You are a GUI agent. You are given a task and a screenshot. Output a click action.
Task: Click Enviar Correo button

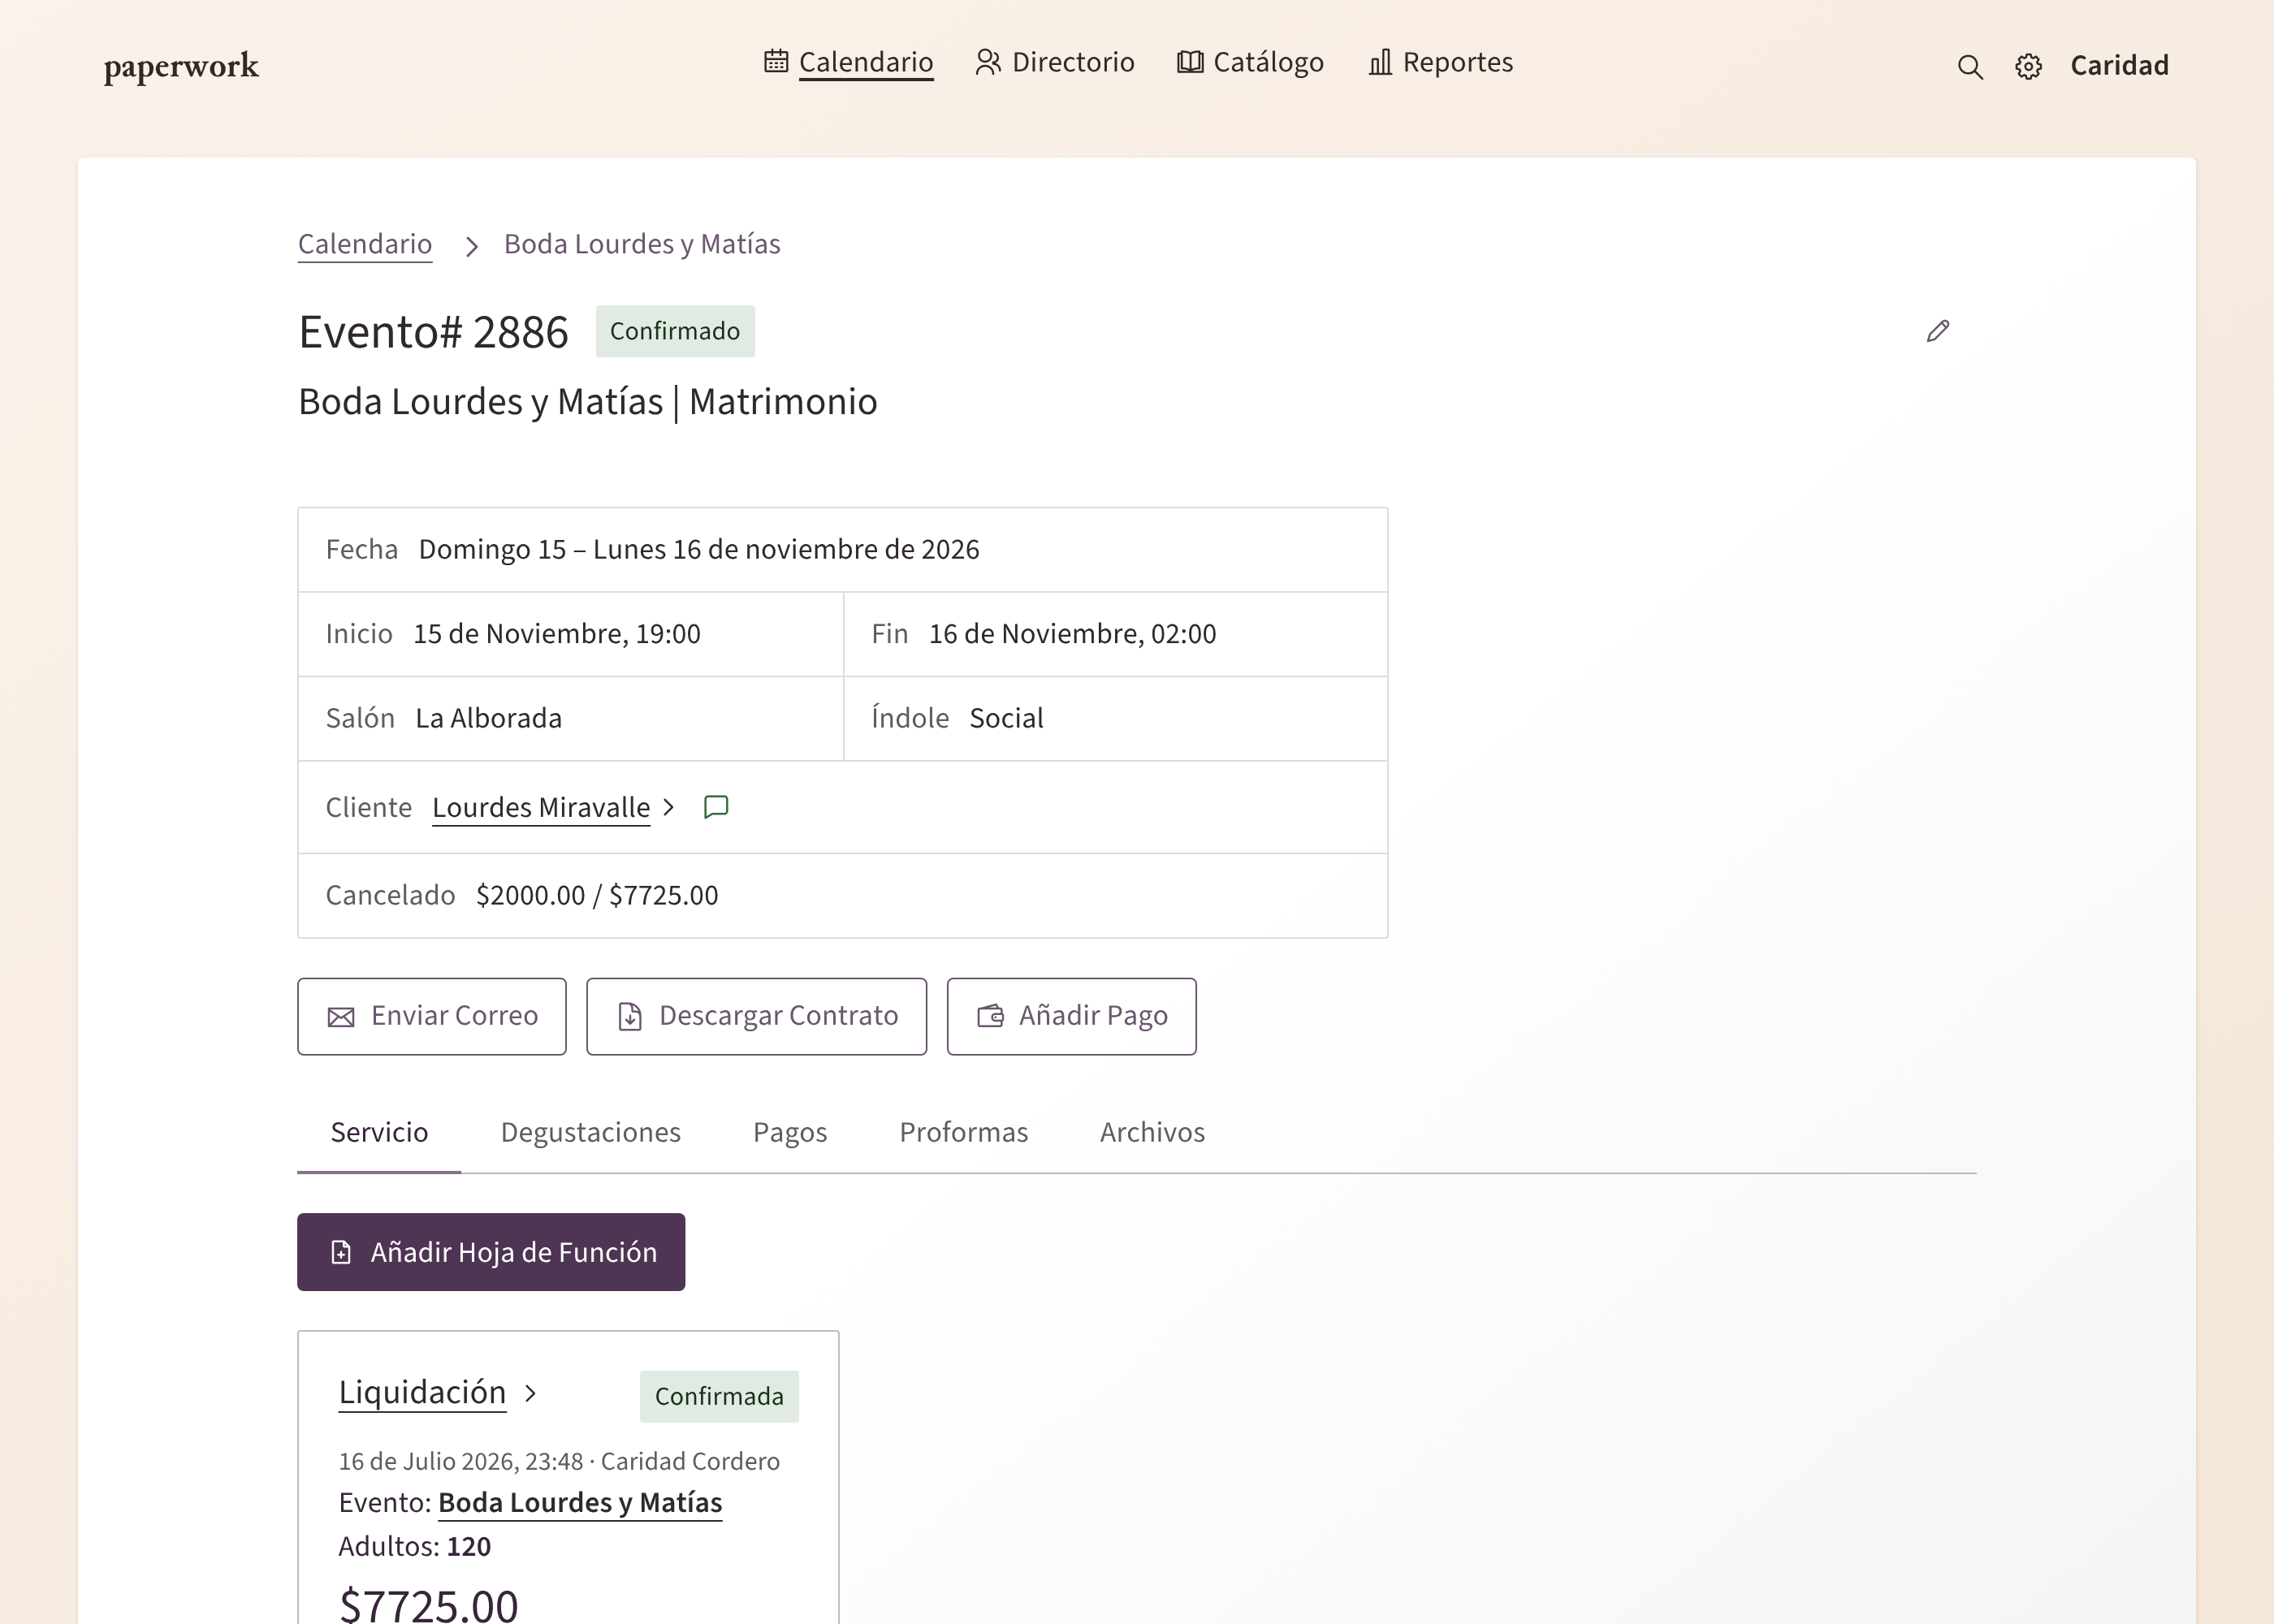(x=432, y=1016)
